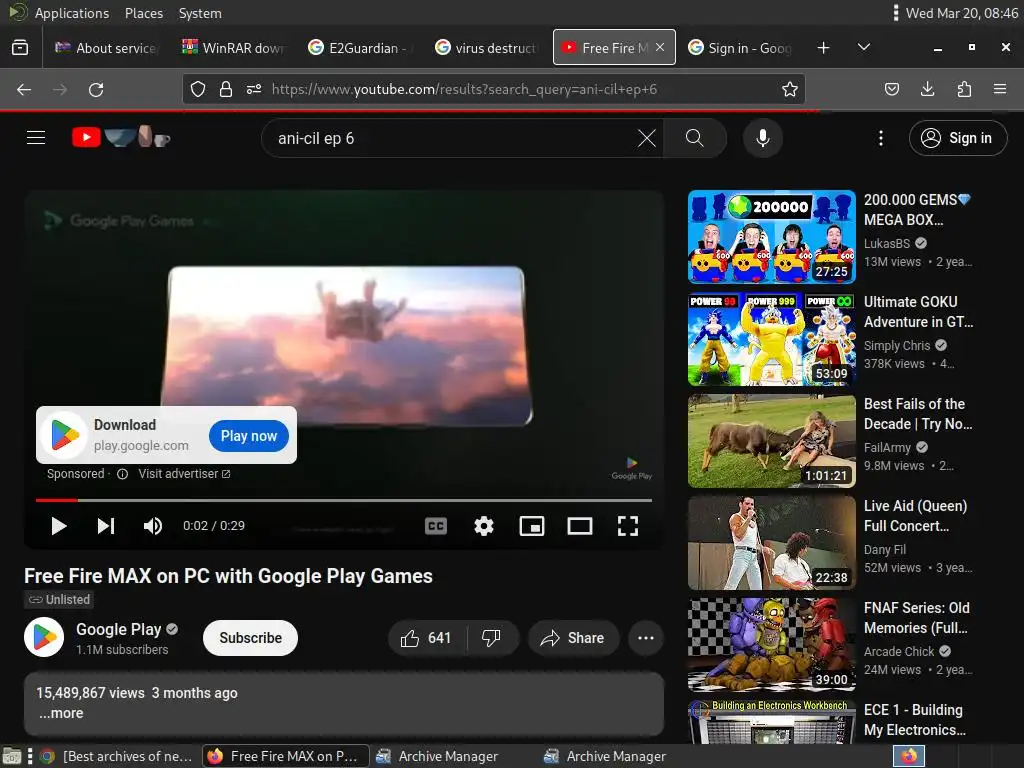This screenshot has width=1024, height=768.
Task: Open 200.000 GEMS MEGA BOX thumbnail
Action: [x=771, y=236]
